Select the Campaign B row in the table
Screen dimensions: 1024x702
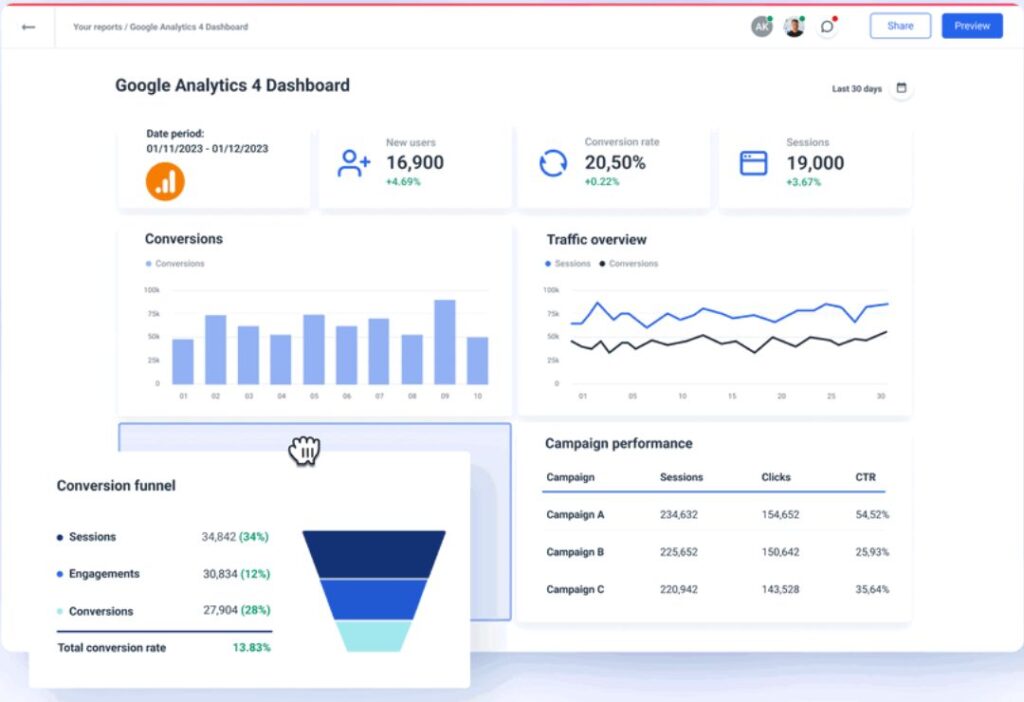tap(575, 551)
